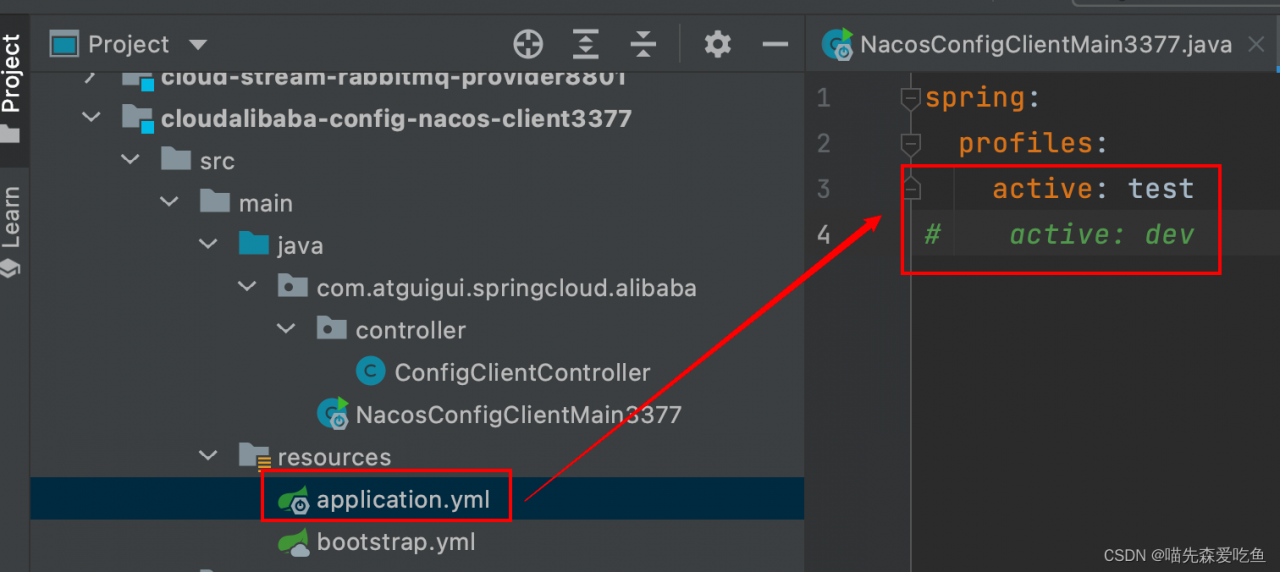Collapse the cloudalibaba-config-nacos-client3377 module
The width and height of the screenshot is (1280, 572).
(x=91, y=118)
